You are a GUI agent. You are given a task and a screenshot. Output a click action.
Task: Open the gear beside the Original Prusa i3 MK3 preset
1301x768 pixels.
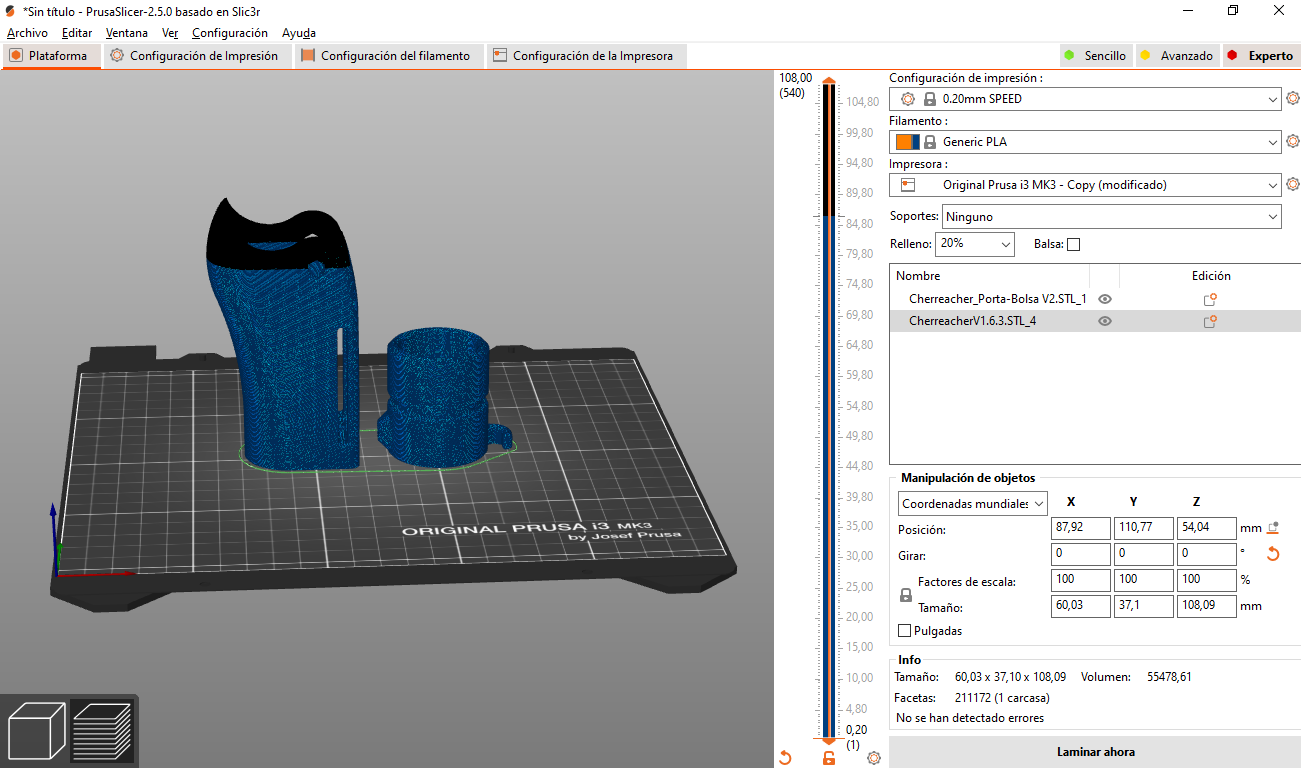(x=1292, y=185)
